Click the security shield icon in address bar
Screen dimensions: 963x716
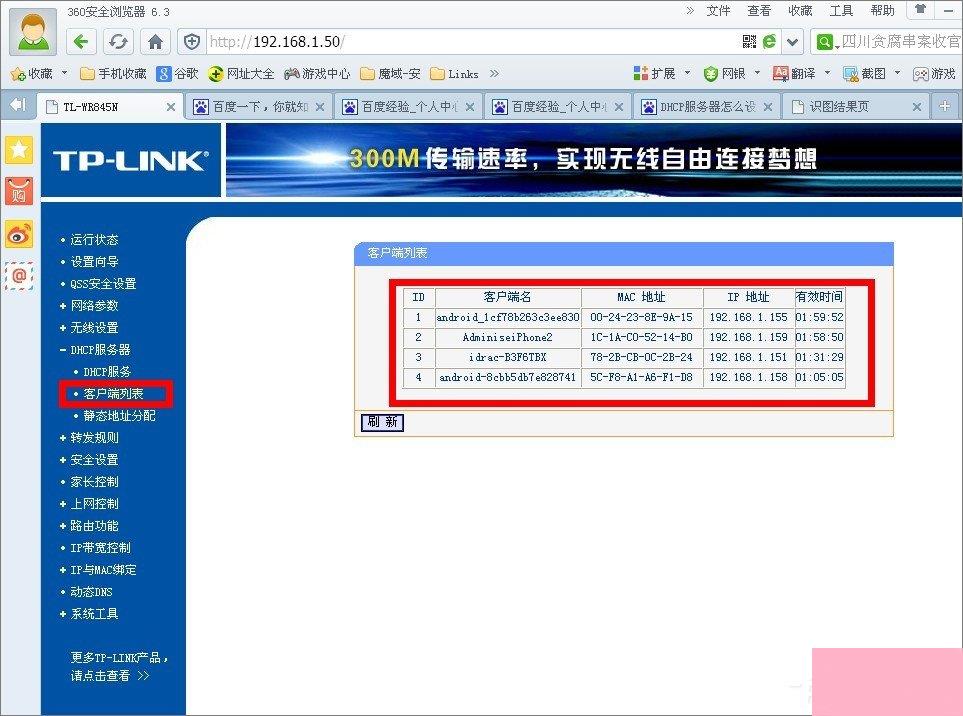[192, 42]
